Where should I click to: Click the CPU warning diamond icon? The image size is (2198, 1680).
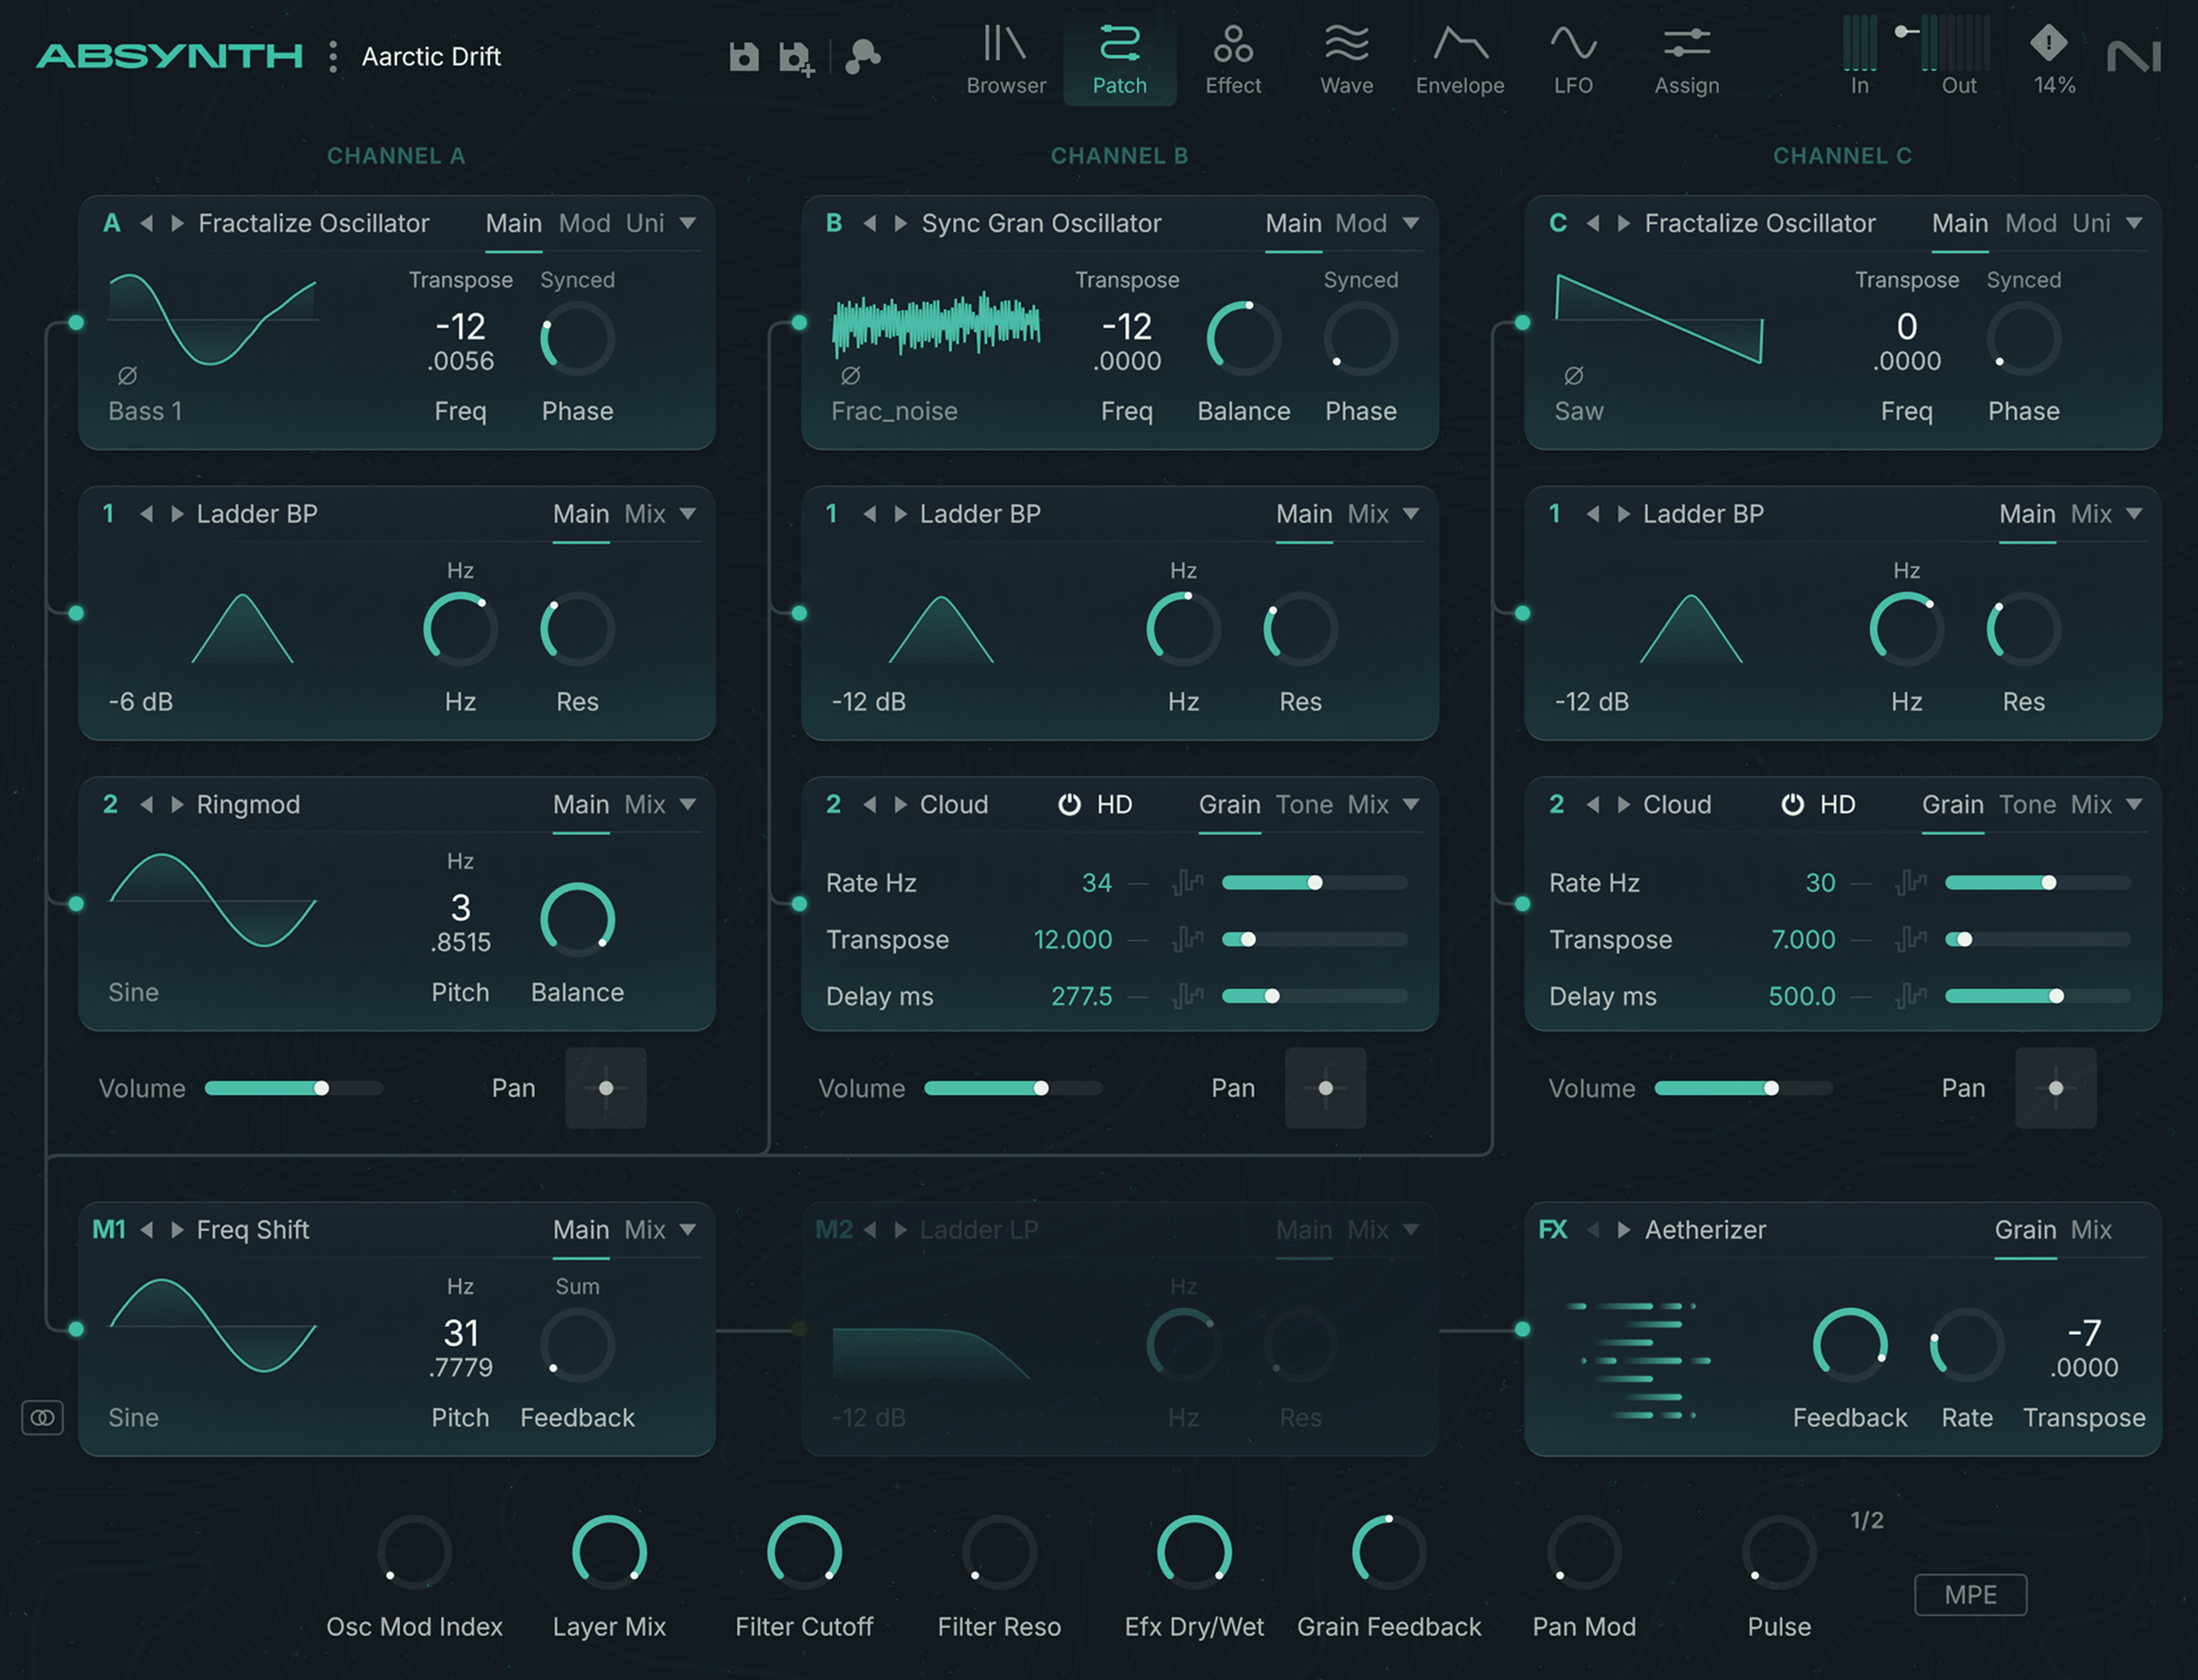click(2048, 43)
